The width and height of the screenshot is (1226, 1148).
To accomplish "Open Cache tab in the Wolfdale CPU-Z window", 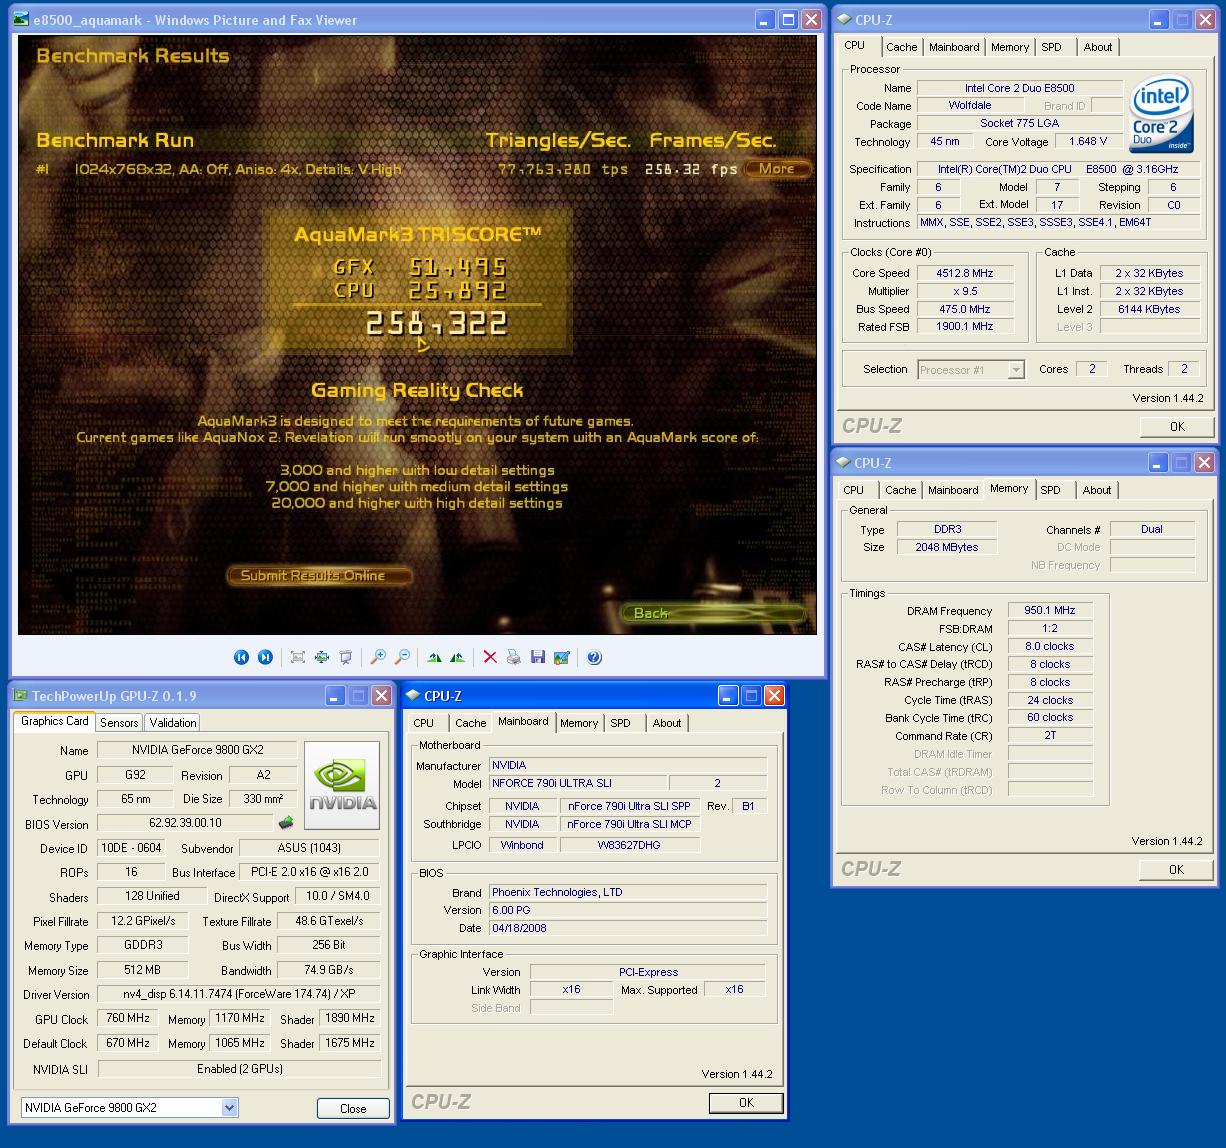I will (x=901, y=47).
